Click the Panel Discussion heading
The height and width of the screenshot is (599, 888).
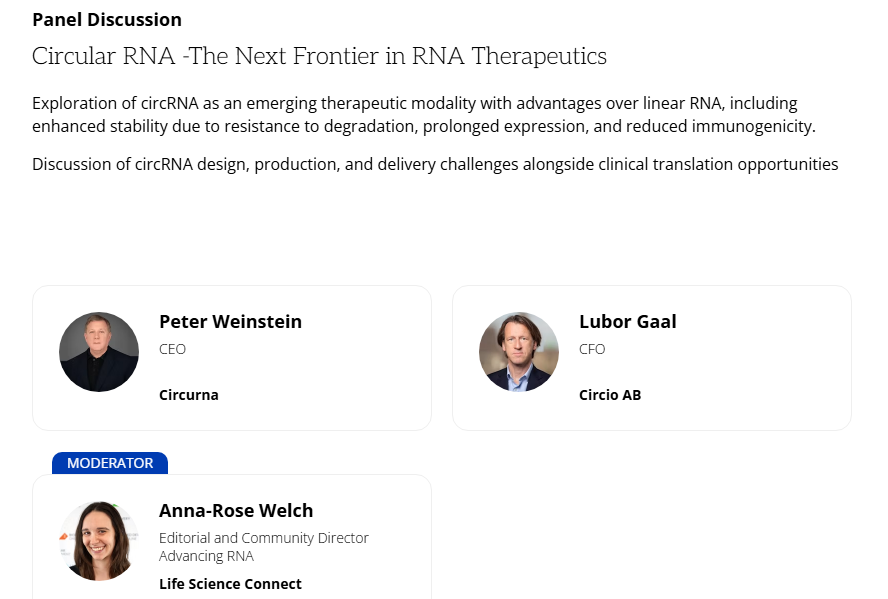coord(107,20)
